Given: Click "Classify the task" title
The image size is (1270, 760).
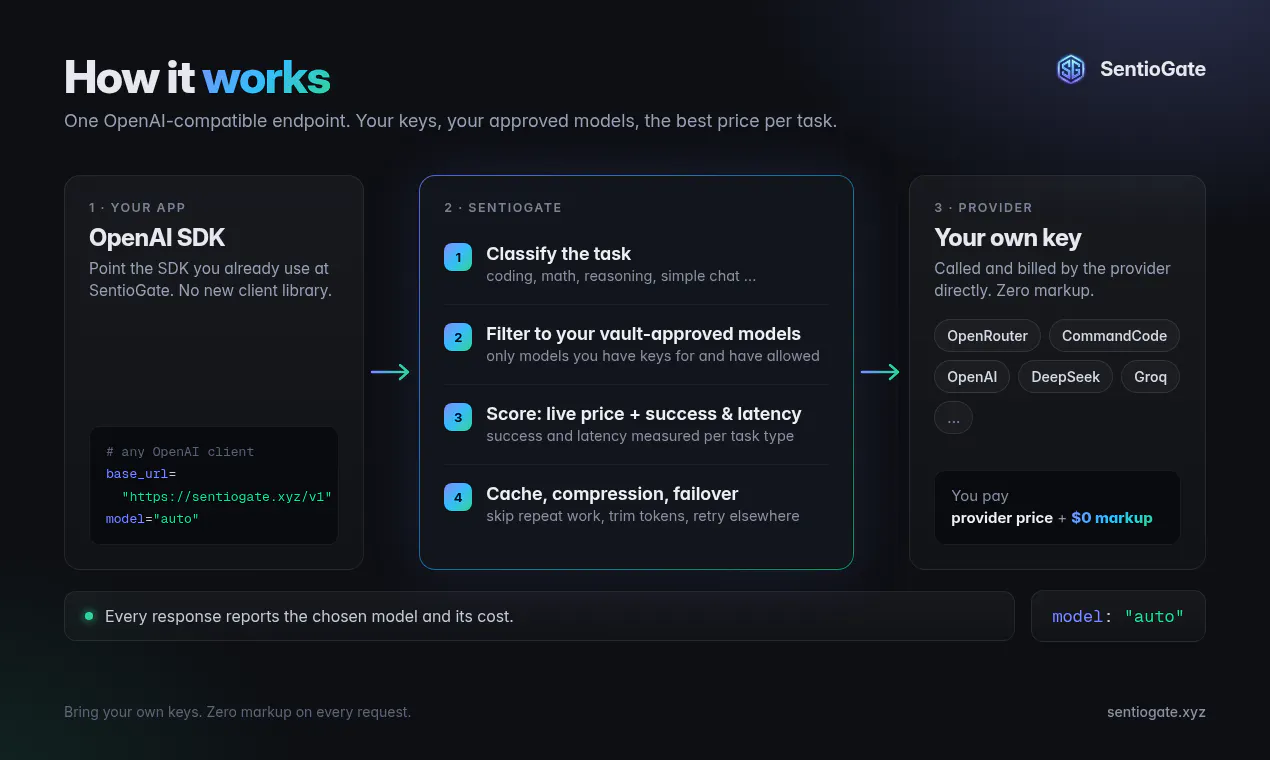Looking at the screenshot, I should (558, 254).
